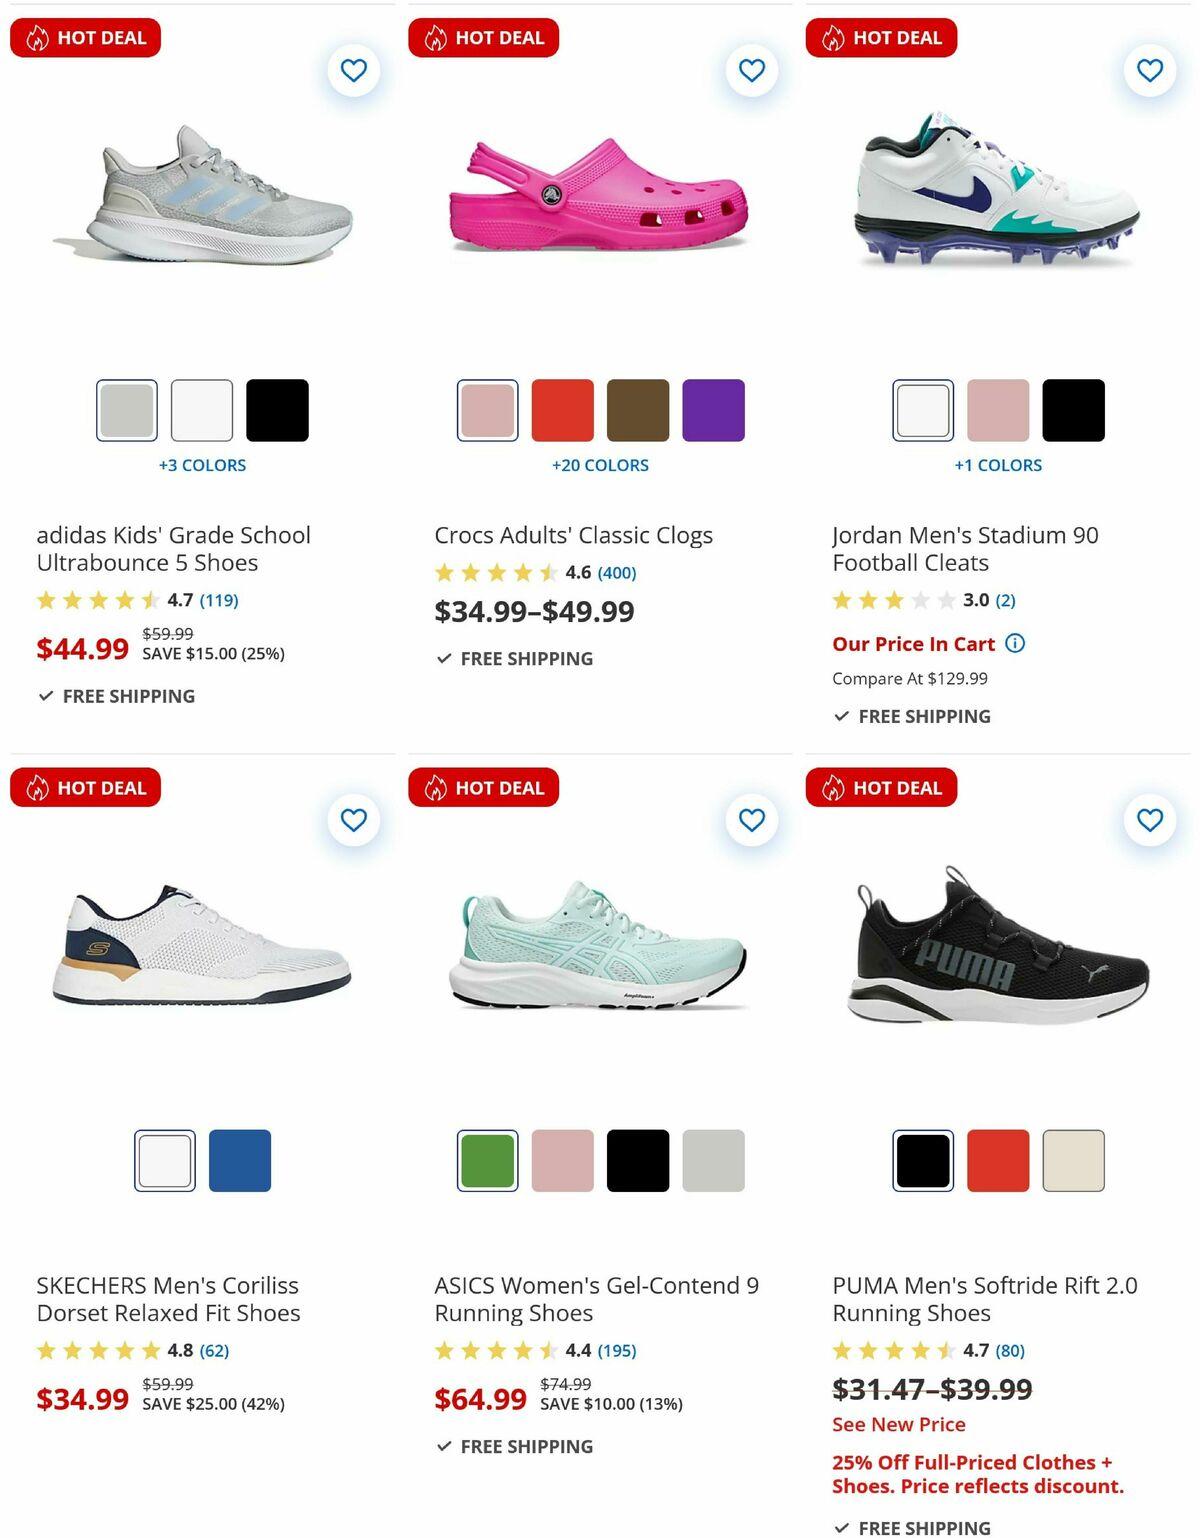Favorite the SKECHERS Coriliss Dorset Shoes
The width and height of the screenshot is (1200, 1538).
click(x=353, y=819)
